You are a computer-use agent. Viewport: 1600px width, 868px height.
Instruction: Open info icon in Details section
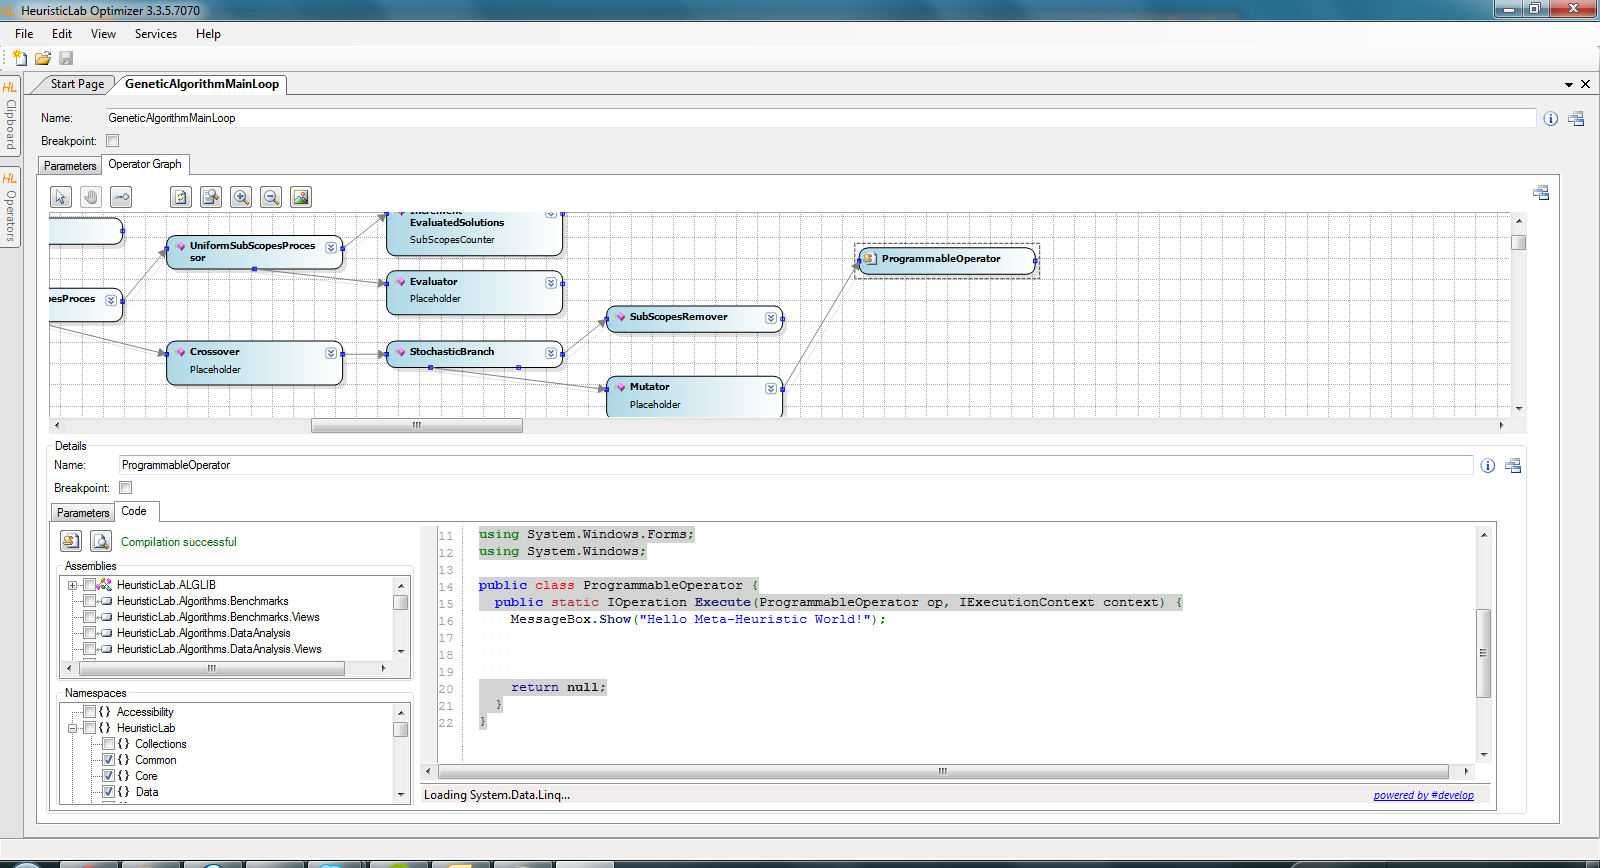1488,465
